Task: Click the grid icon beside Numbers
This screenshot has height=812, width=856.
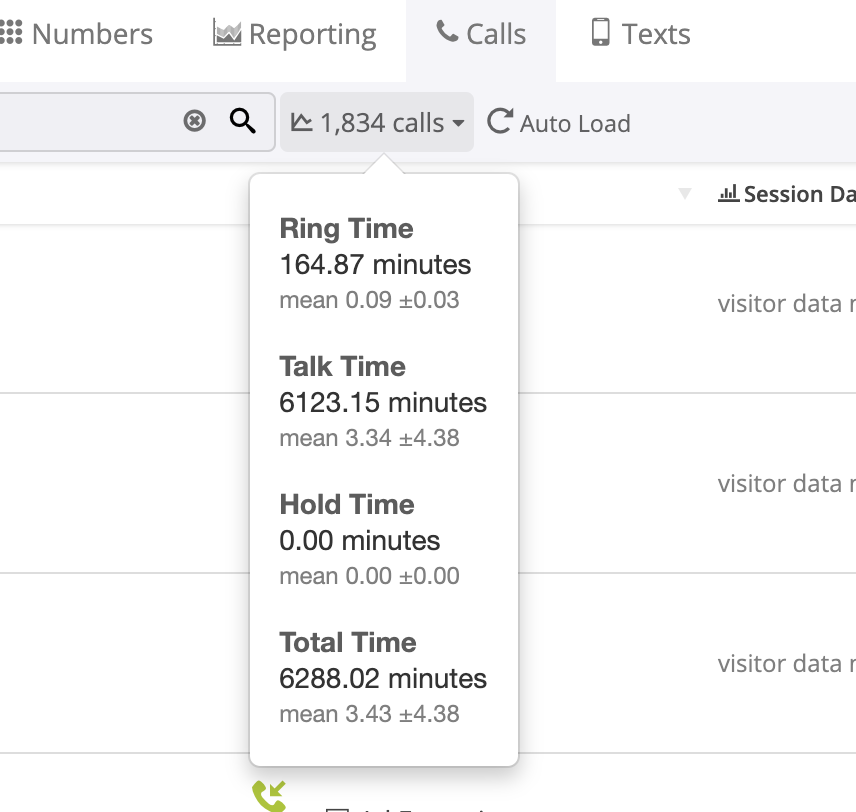Action: tap(11, 33)
